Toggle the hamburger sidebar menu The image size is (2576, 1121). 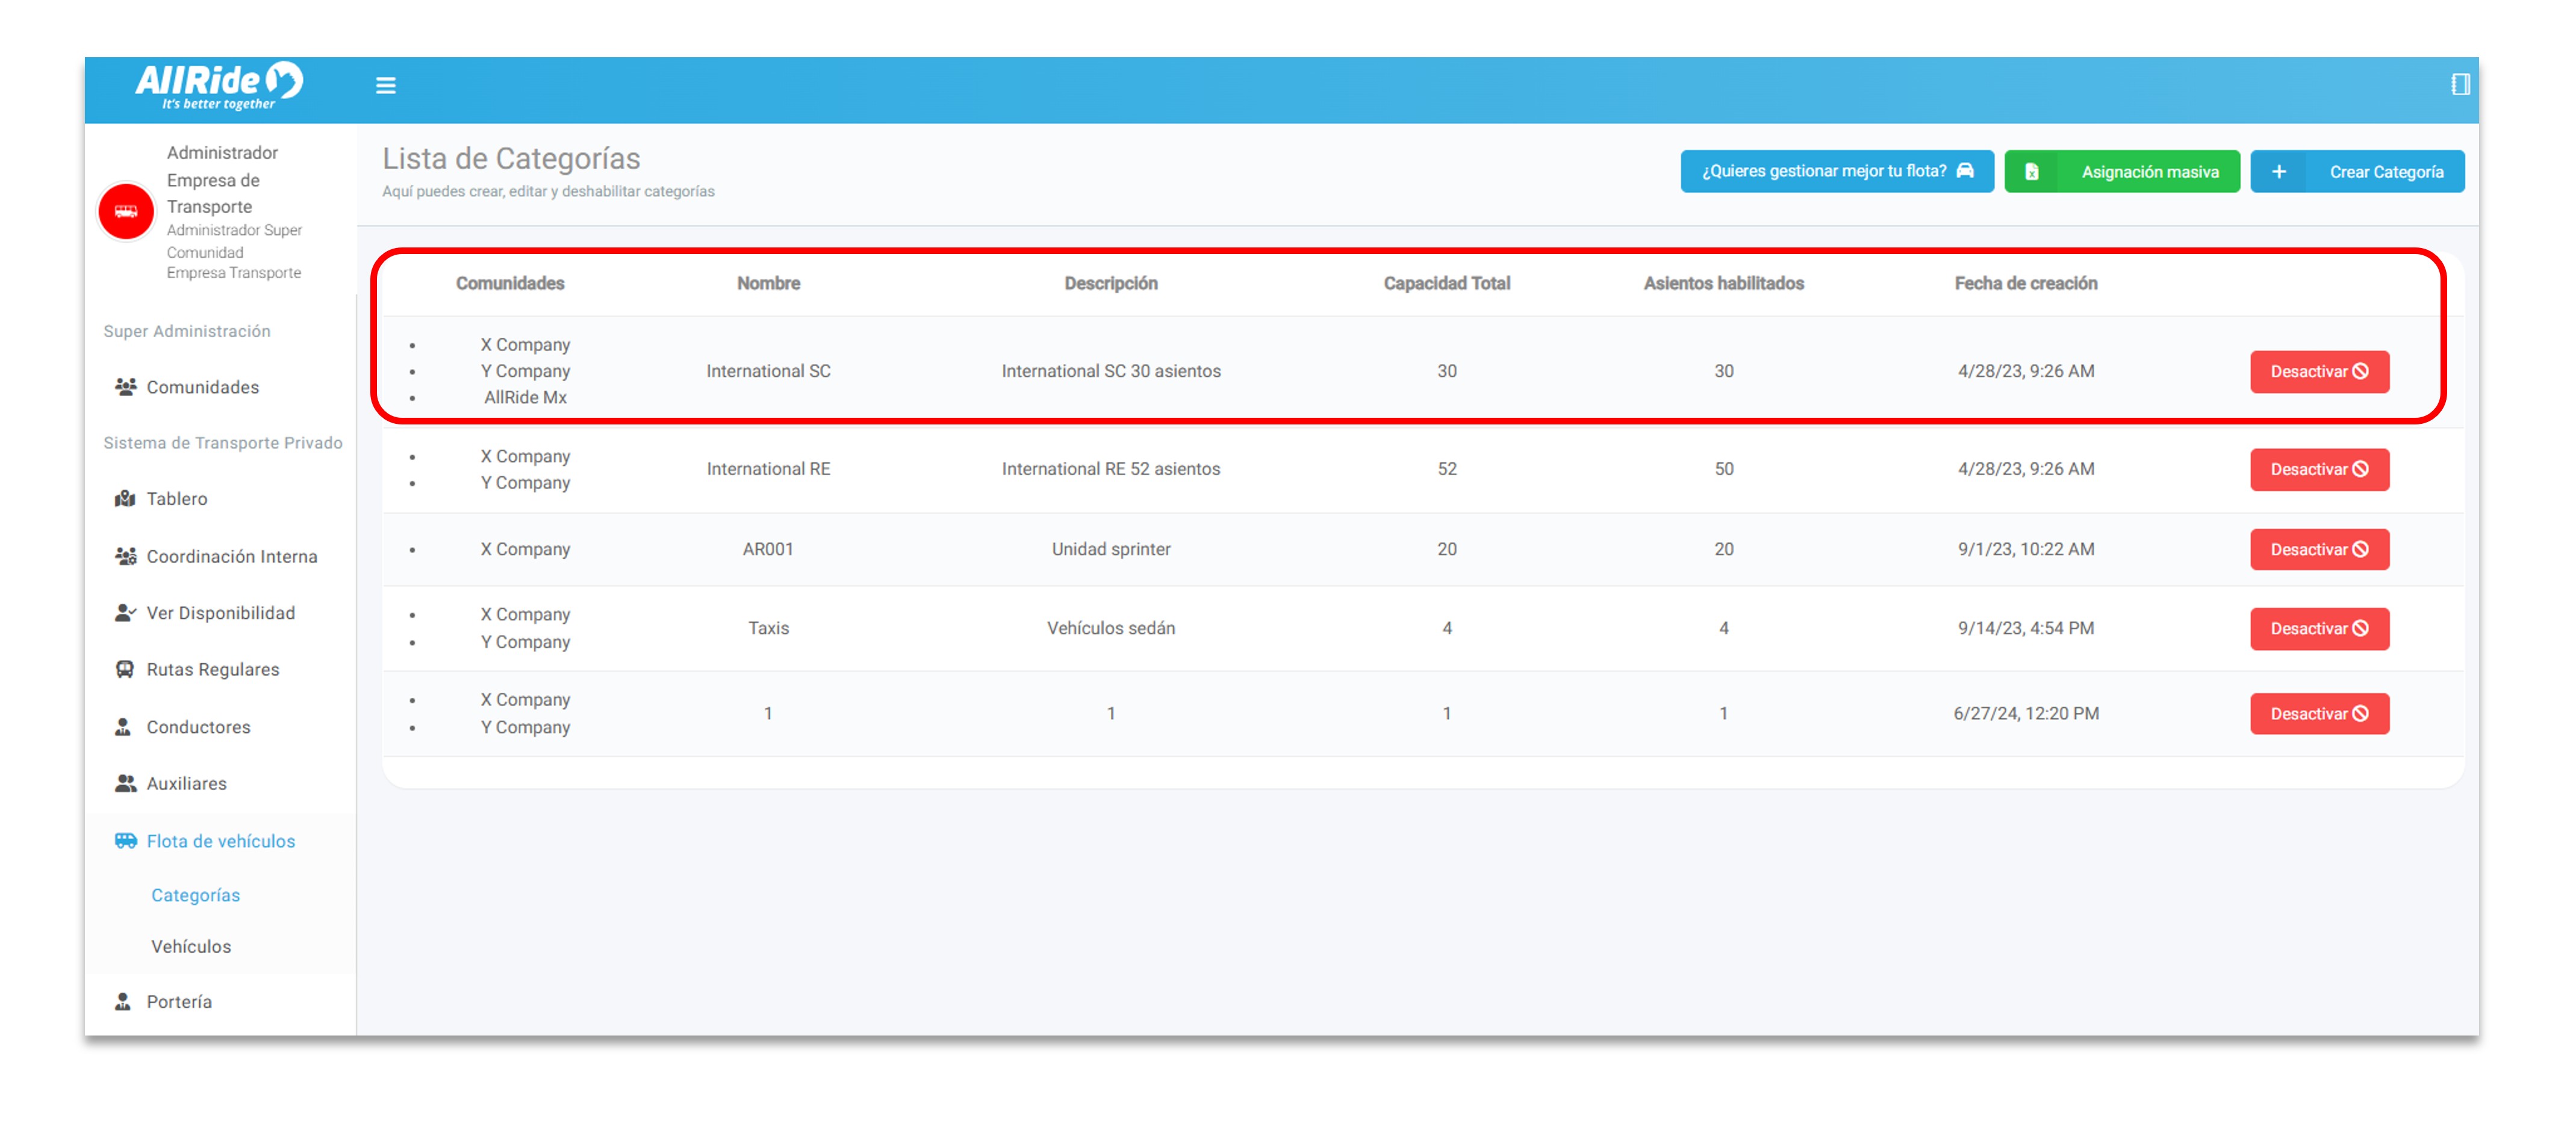click(385, 86)
